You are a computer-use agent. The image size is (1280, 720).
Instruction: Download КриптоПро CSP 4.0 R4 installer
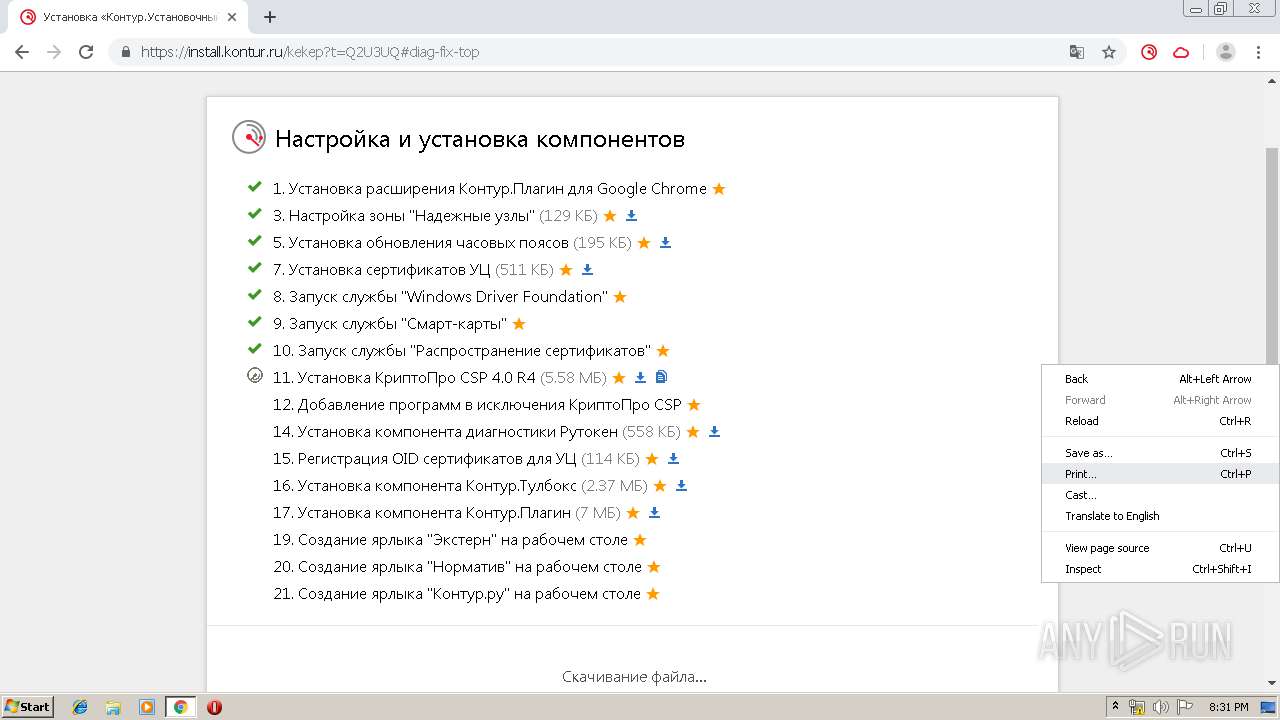click(x=640, y=378)
